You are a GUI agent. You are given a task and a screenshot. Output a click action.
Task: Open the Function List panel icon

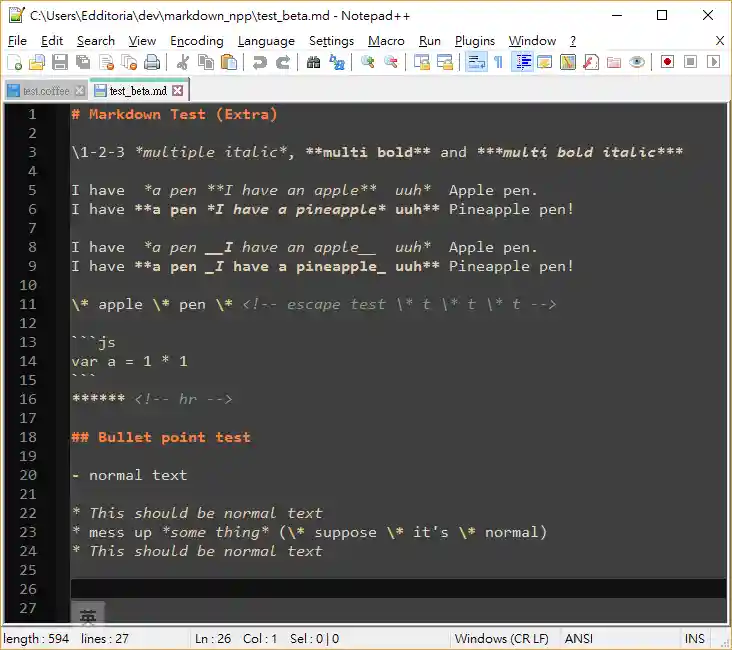pos(591,62)
